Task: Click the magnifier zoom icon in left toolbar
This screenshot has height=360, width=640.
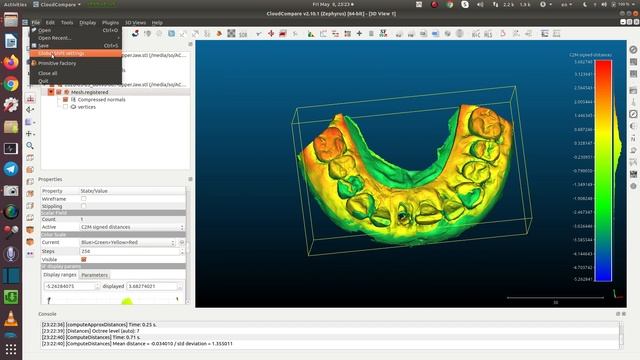Action: point(30,145)
